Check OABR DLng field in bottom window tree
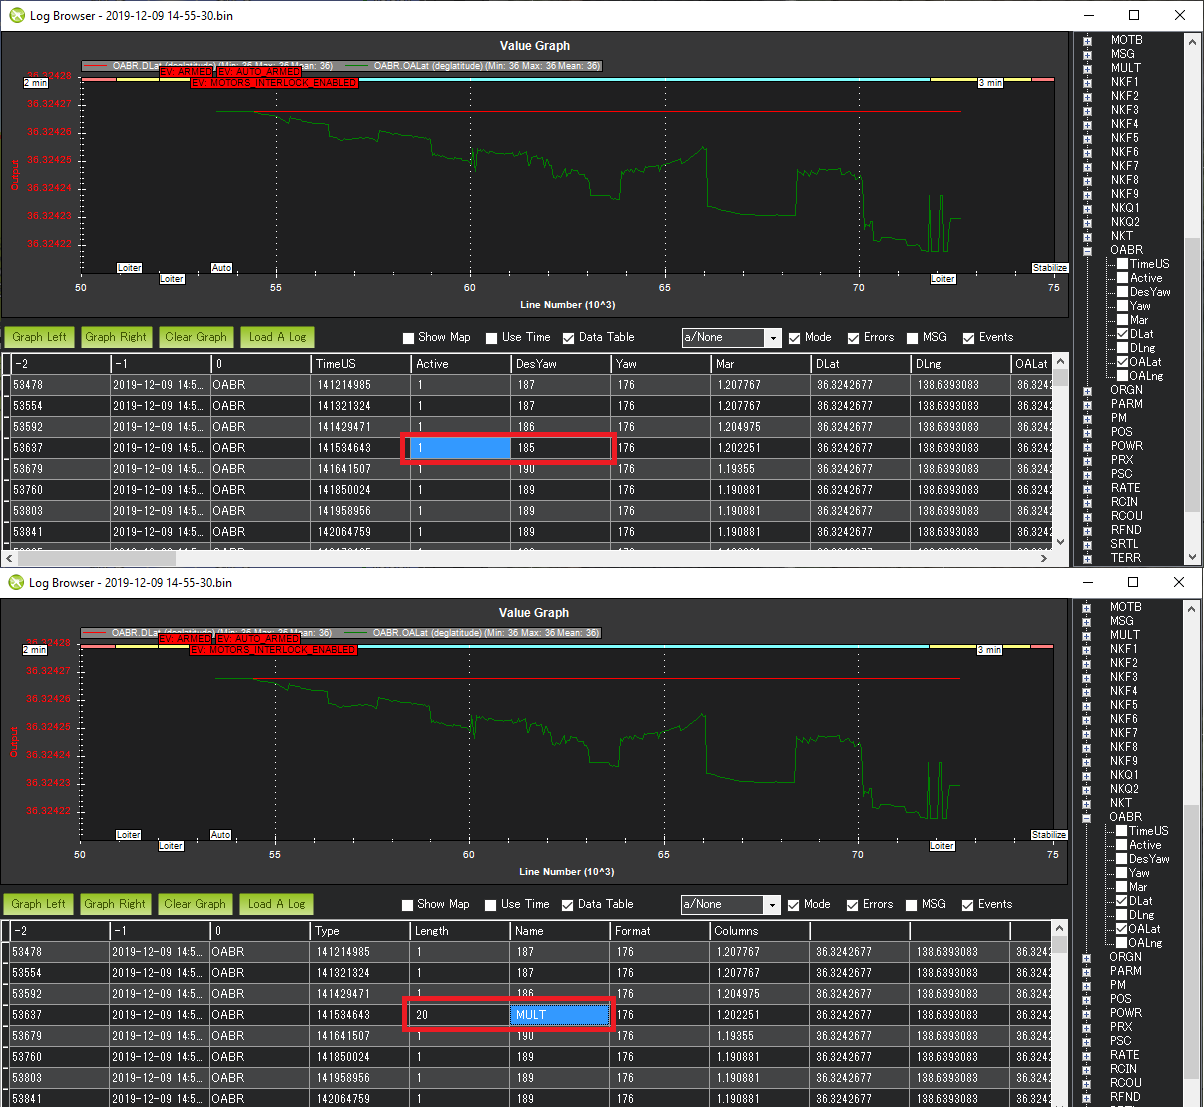This screenshot has height=1107, width=1204. click(x=1121, y=915)
